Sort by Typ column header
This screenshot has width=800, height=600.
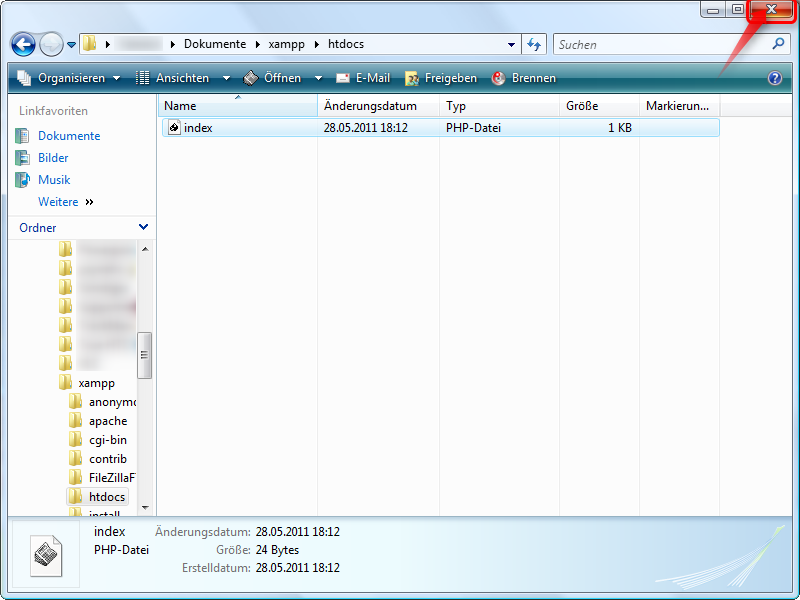click(499, 106)
